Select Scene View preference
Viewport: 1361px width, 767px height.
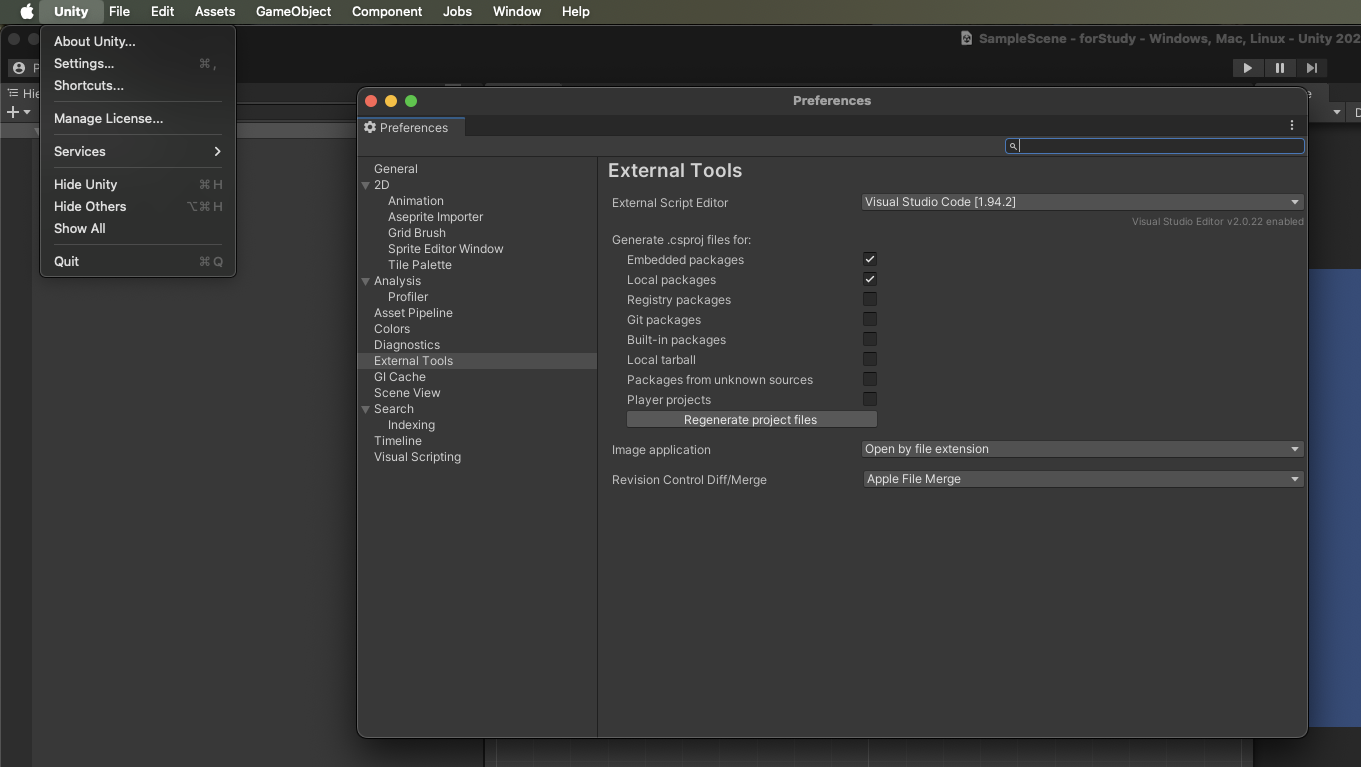pos(407,393)
